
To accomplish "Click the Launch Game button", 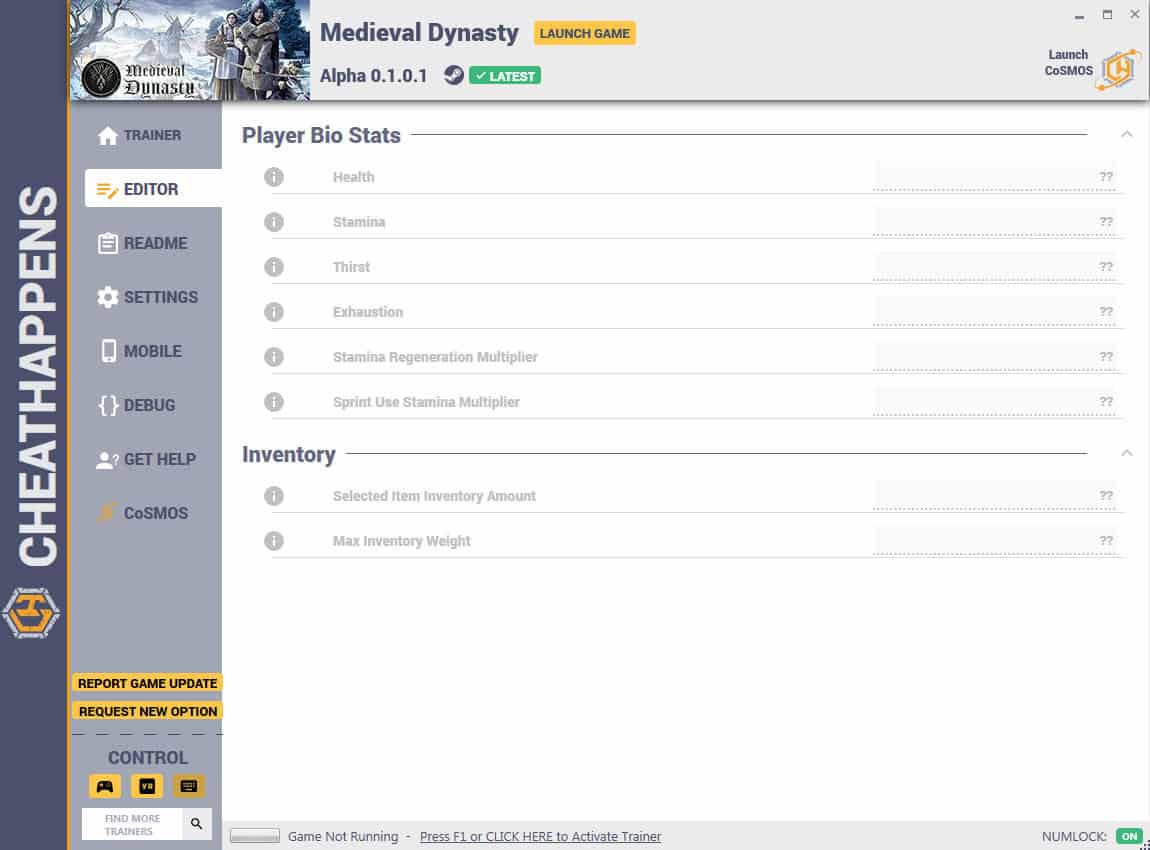I will 585,34.
